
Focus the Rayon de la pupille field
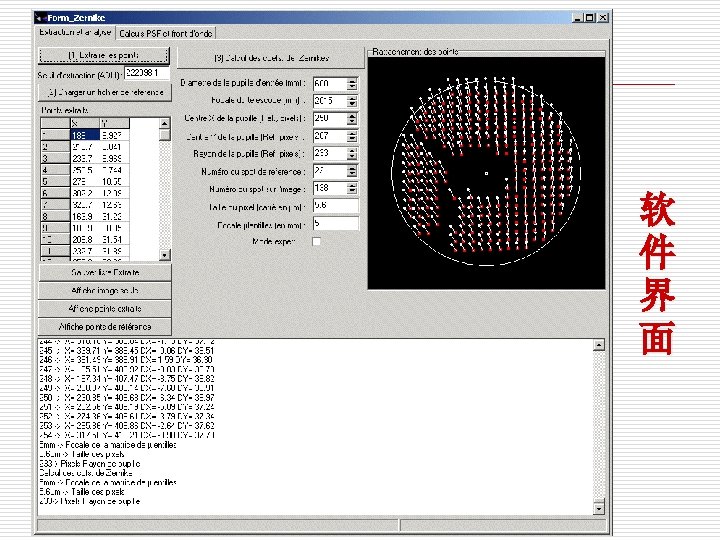(x=330, y=153)
